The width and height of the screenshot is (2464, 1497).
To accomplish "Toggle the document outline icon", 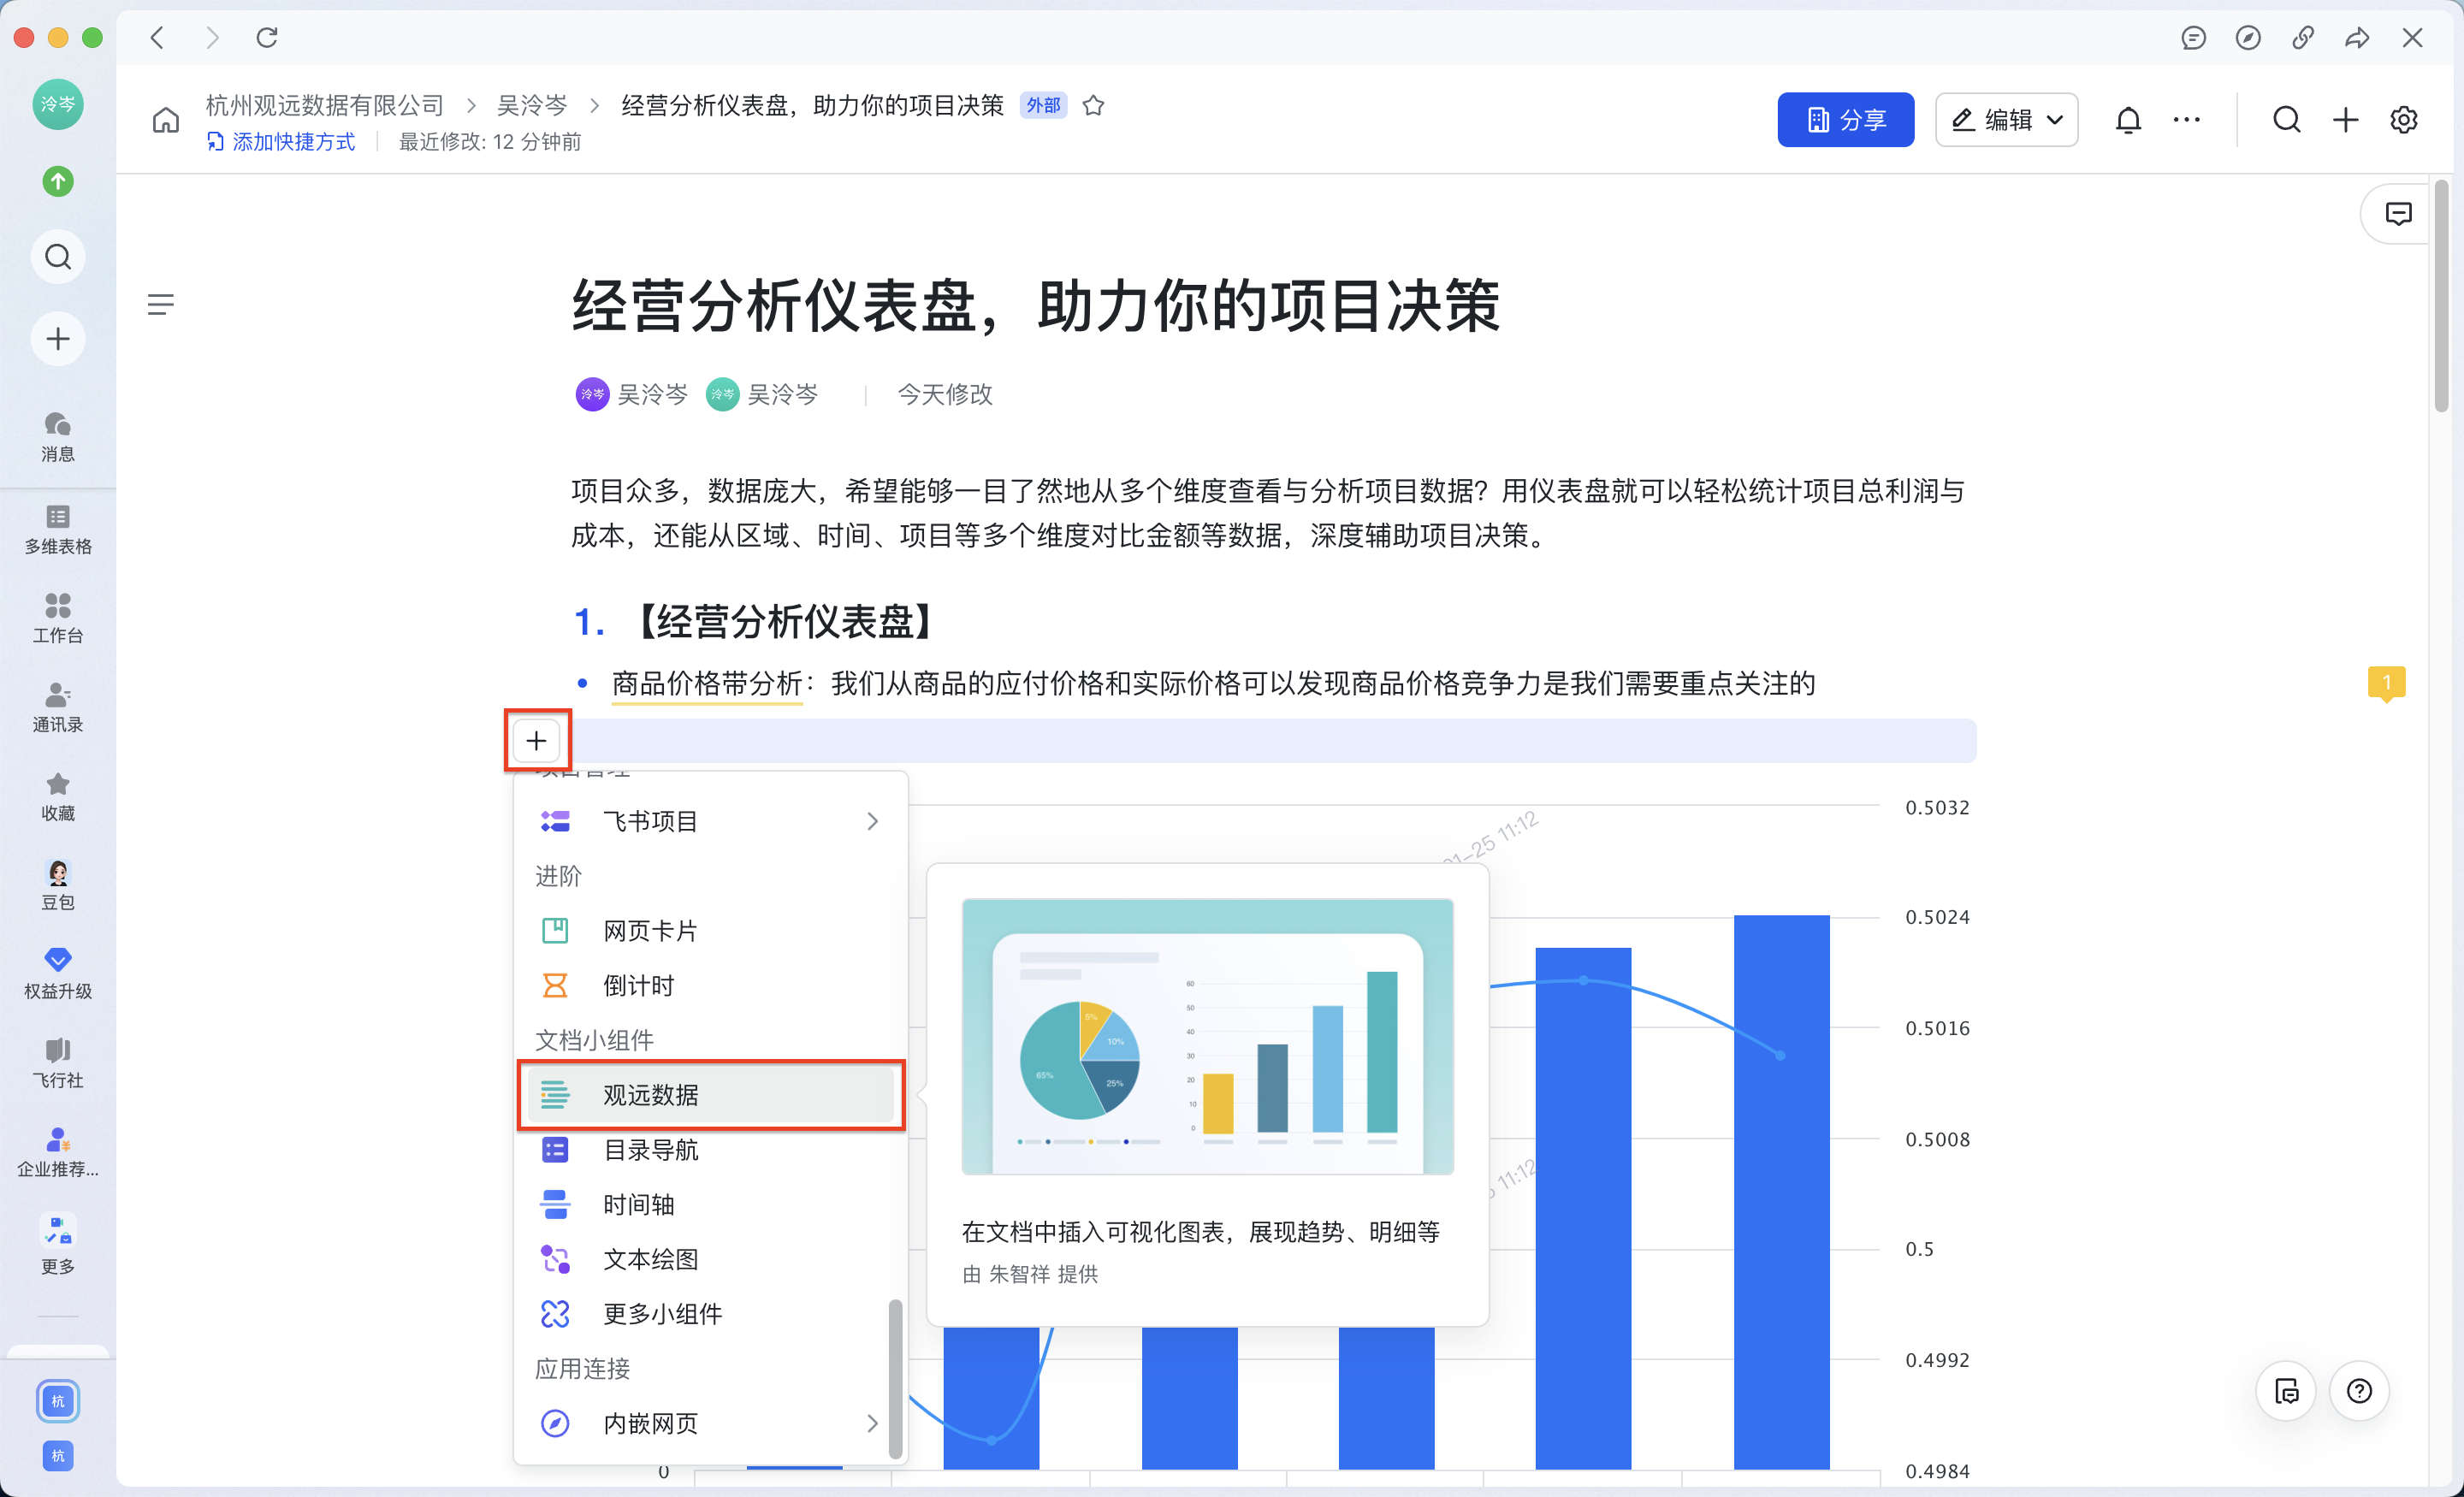I will pos(161,304).
